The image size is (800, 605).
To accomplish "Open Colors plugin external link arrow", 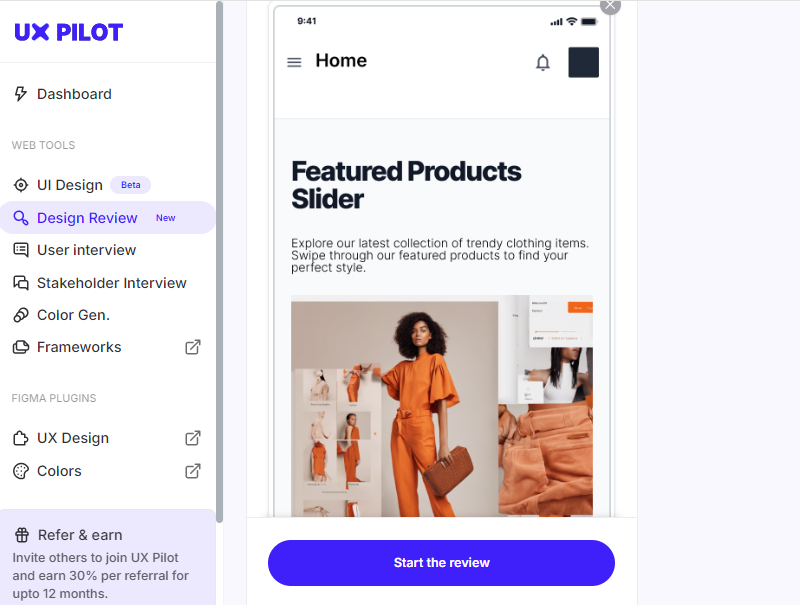I will pyautogui.click(x=192, y=471).
